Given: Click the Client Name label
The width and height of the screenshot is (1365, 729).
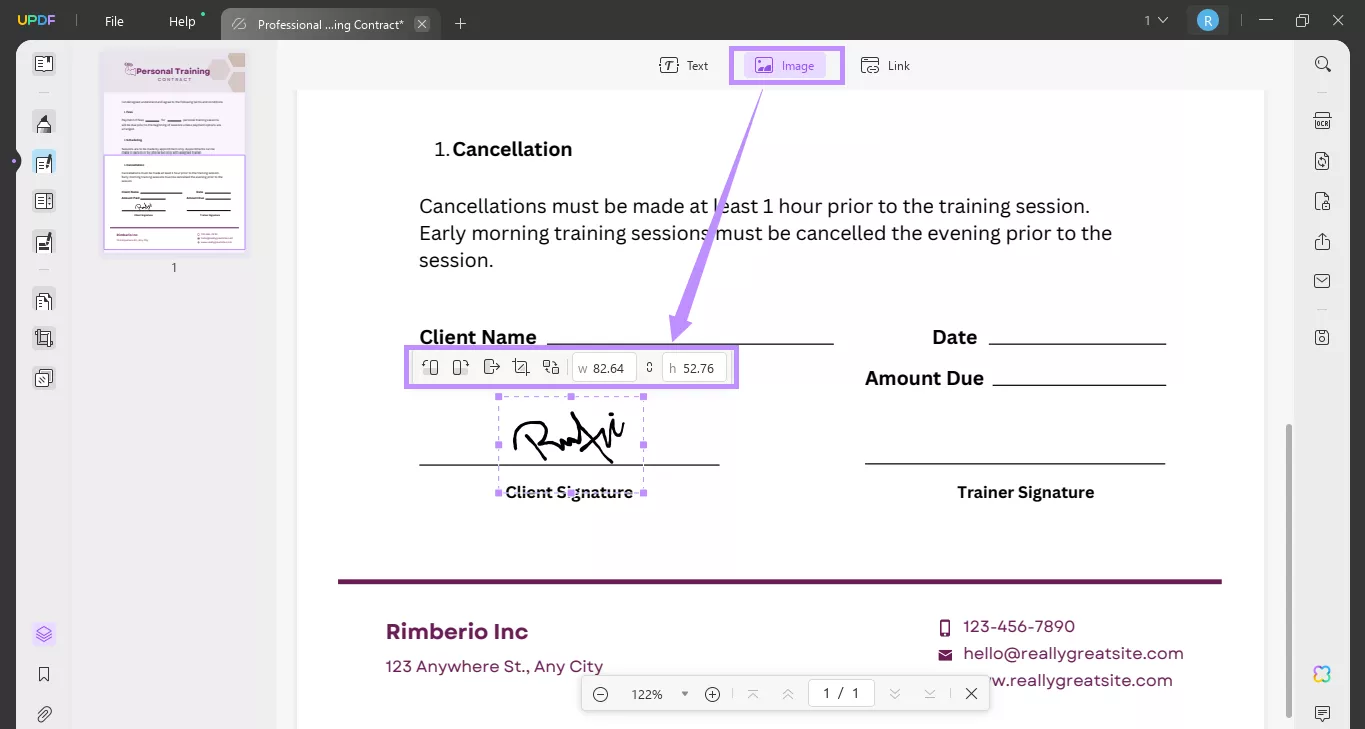Looking at the screenshot, I should pos(478,337).
